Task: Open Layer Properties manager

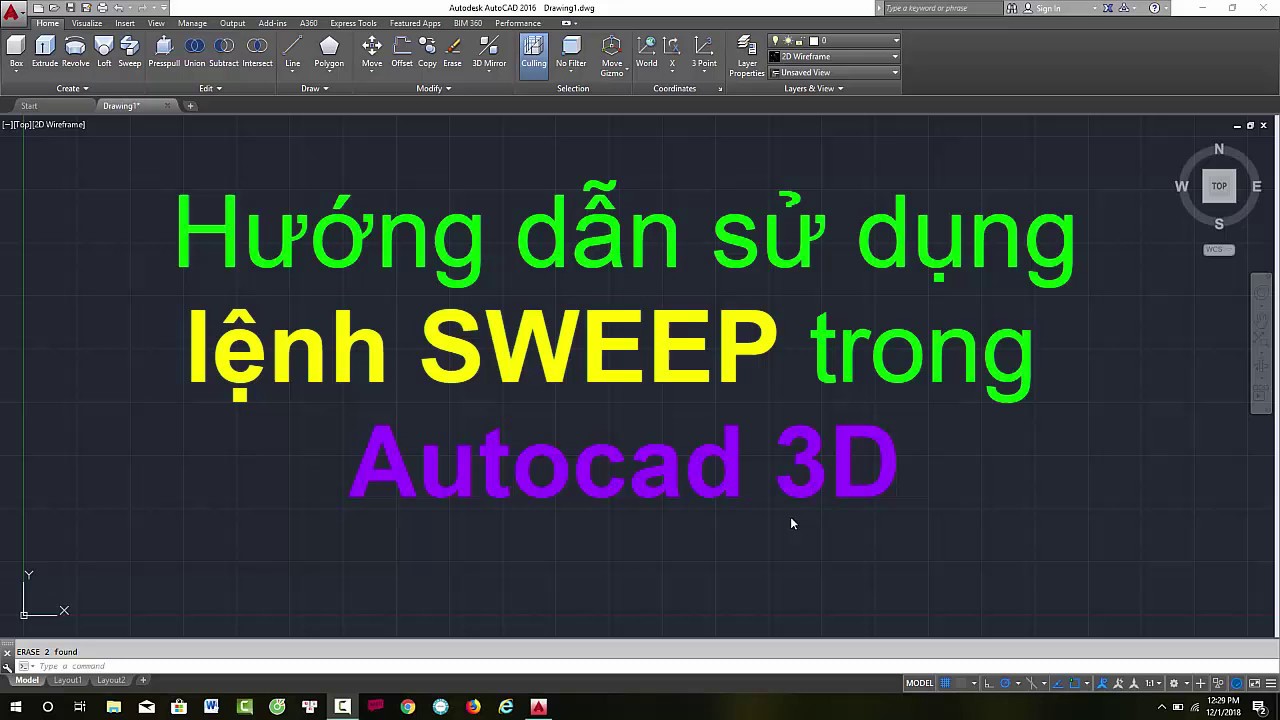Action: [x=747, y=56]
